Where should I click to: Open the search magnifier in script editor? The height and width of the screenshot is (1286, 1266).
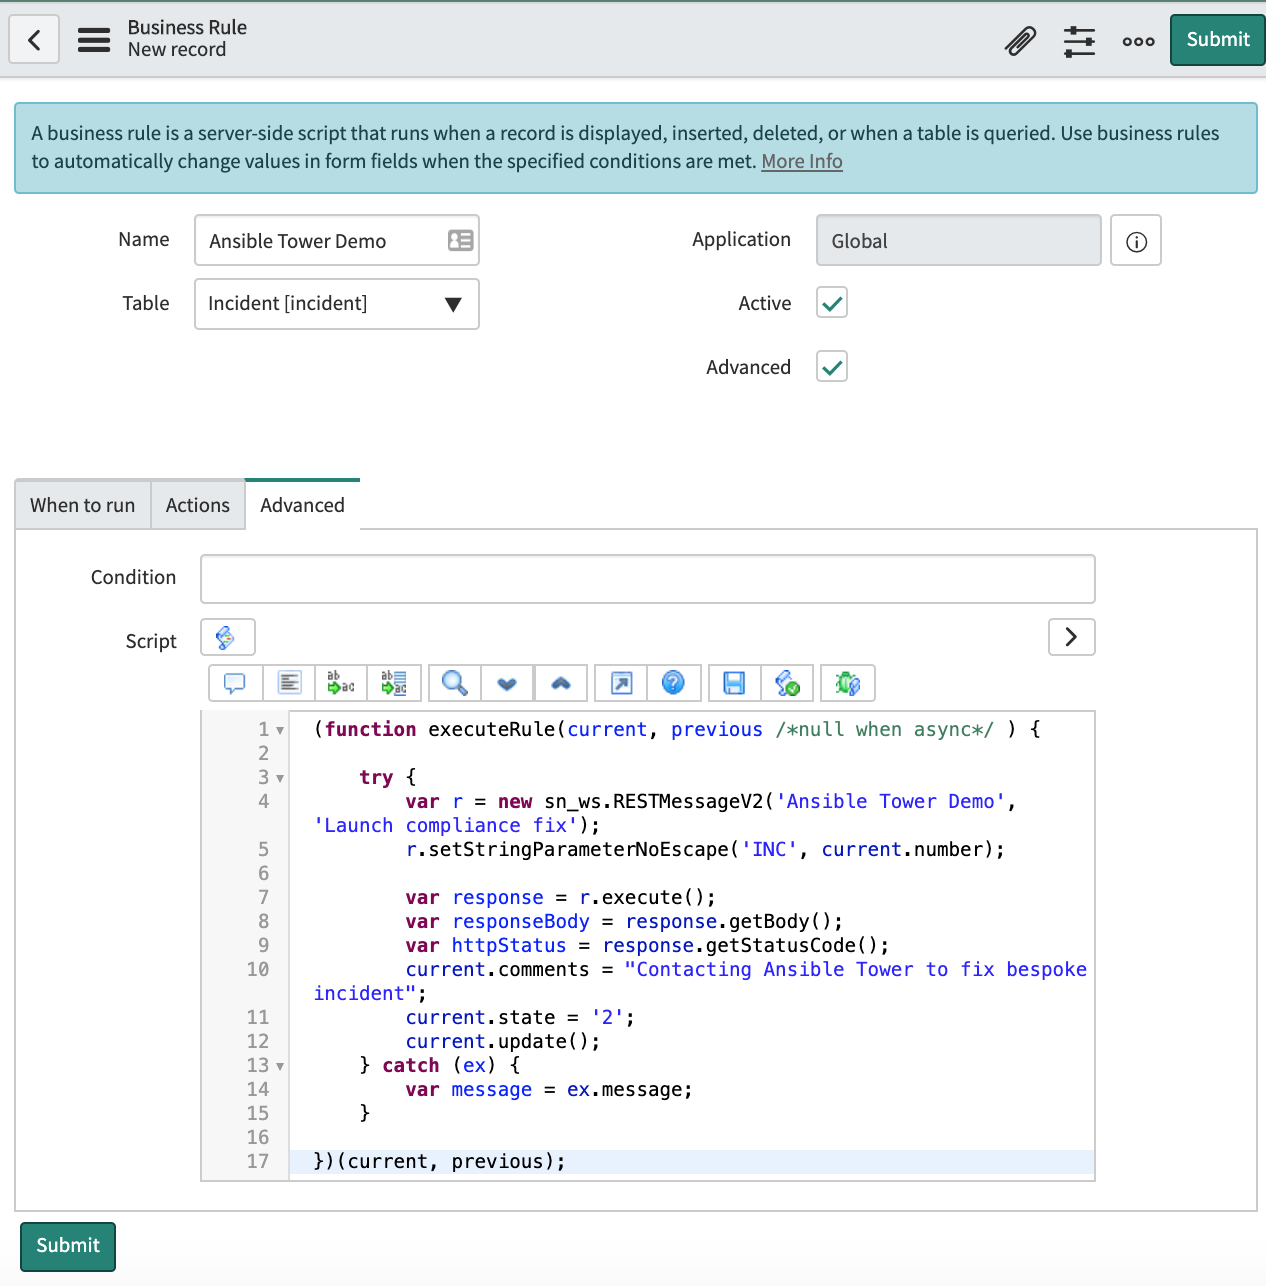pos(454,683)
